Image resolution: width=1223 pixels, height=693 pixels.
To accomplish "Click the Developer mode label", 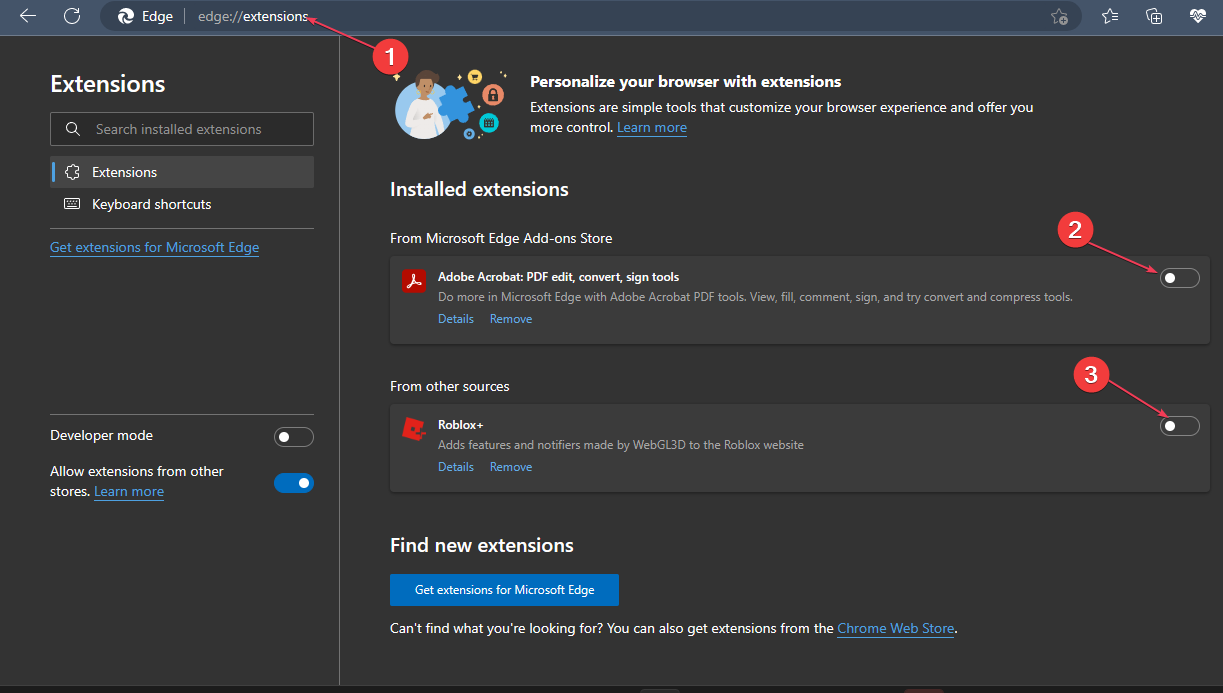I will coord(102,436).
